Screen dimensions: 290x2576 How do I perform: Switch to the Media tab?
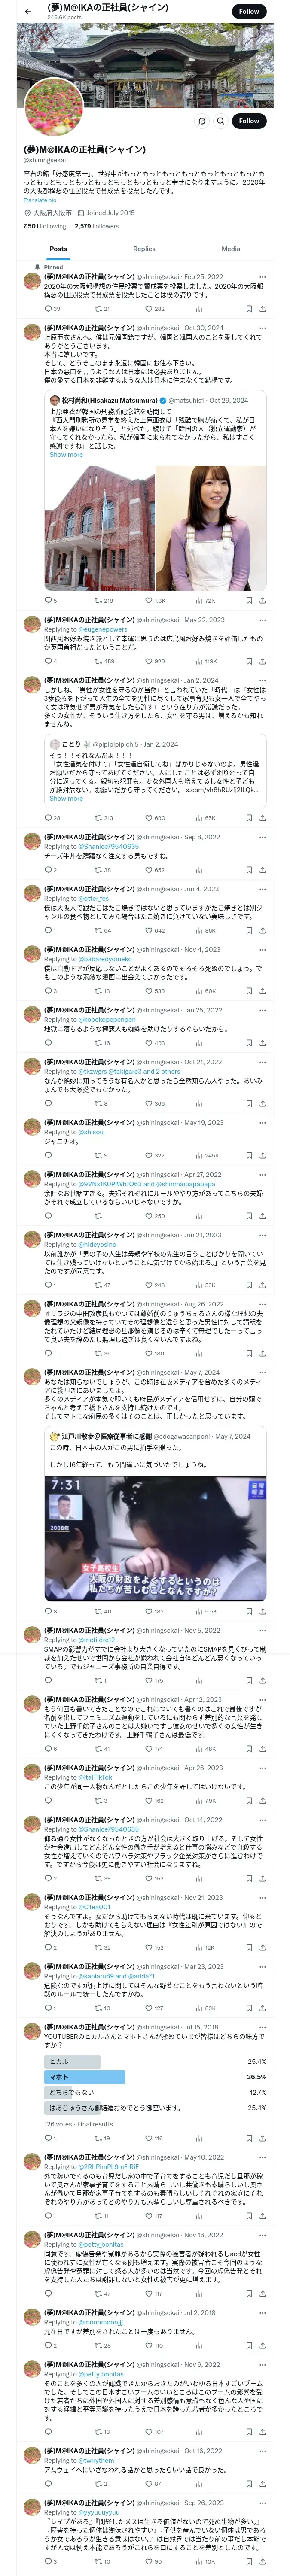[x=231, y=249]
